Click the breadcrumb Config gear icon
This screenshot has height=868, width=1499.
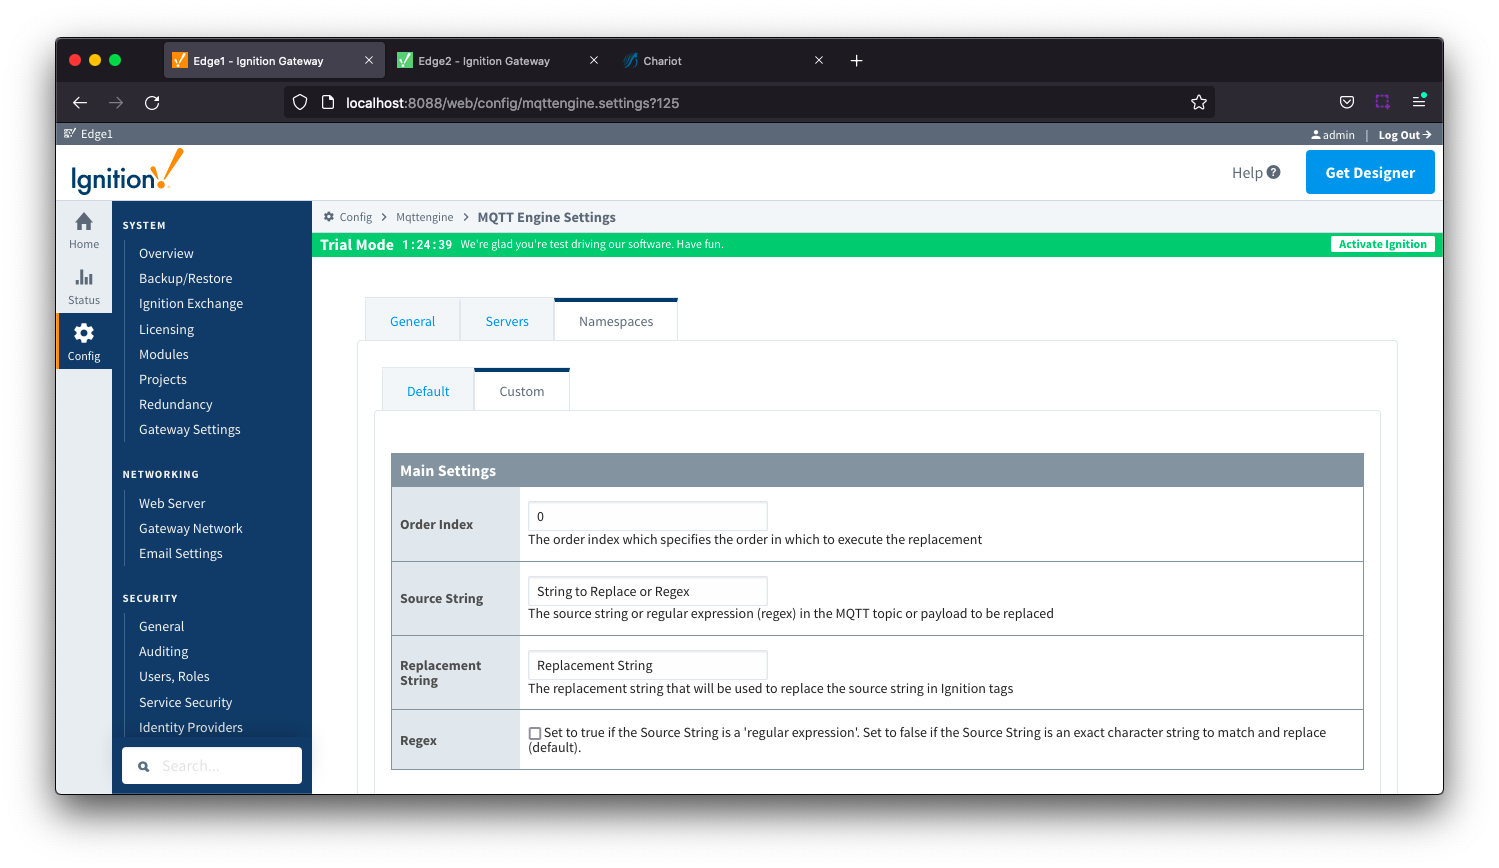329,217
